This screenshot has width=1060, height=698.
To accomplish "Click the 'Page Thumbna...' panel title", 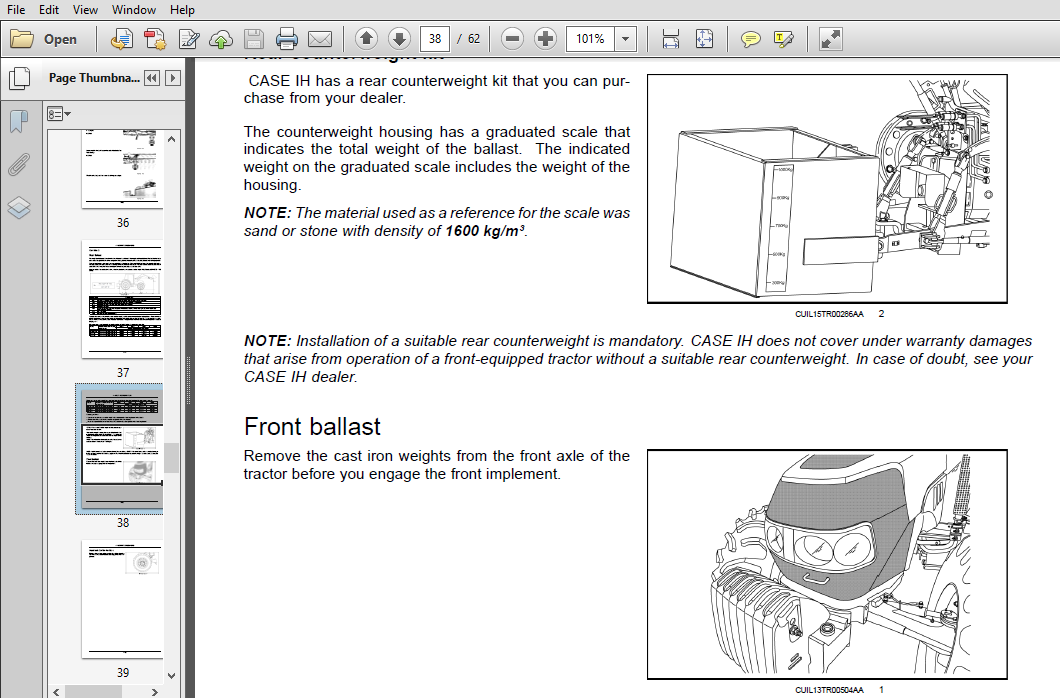I will [x=94, y=78].
